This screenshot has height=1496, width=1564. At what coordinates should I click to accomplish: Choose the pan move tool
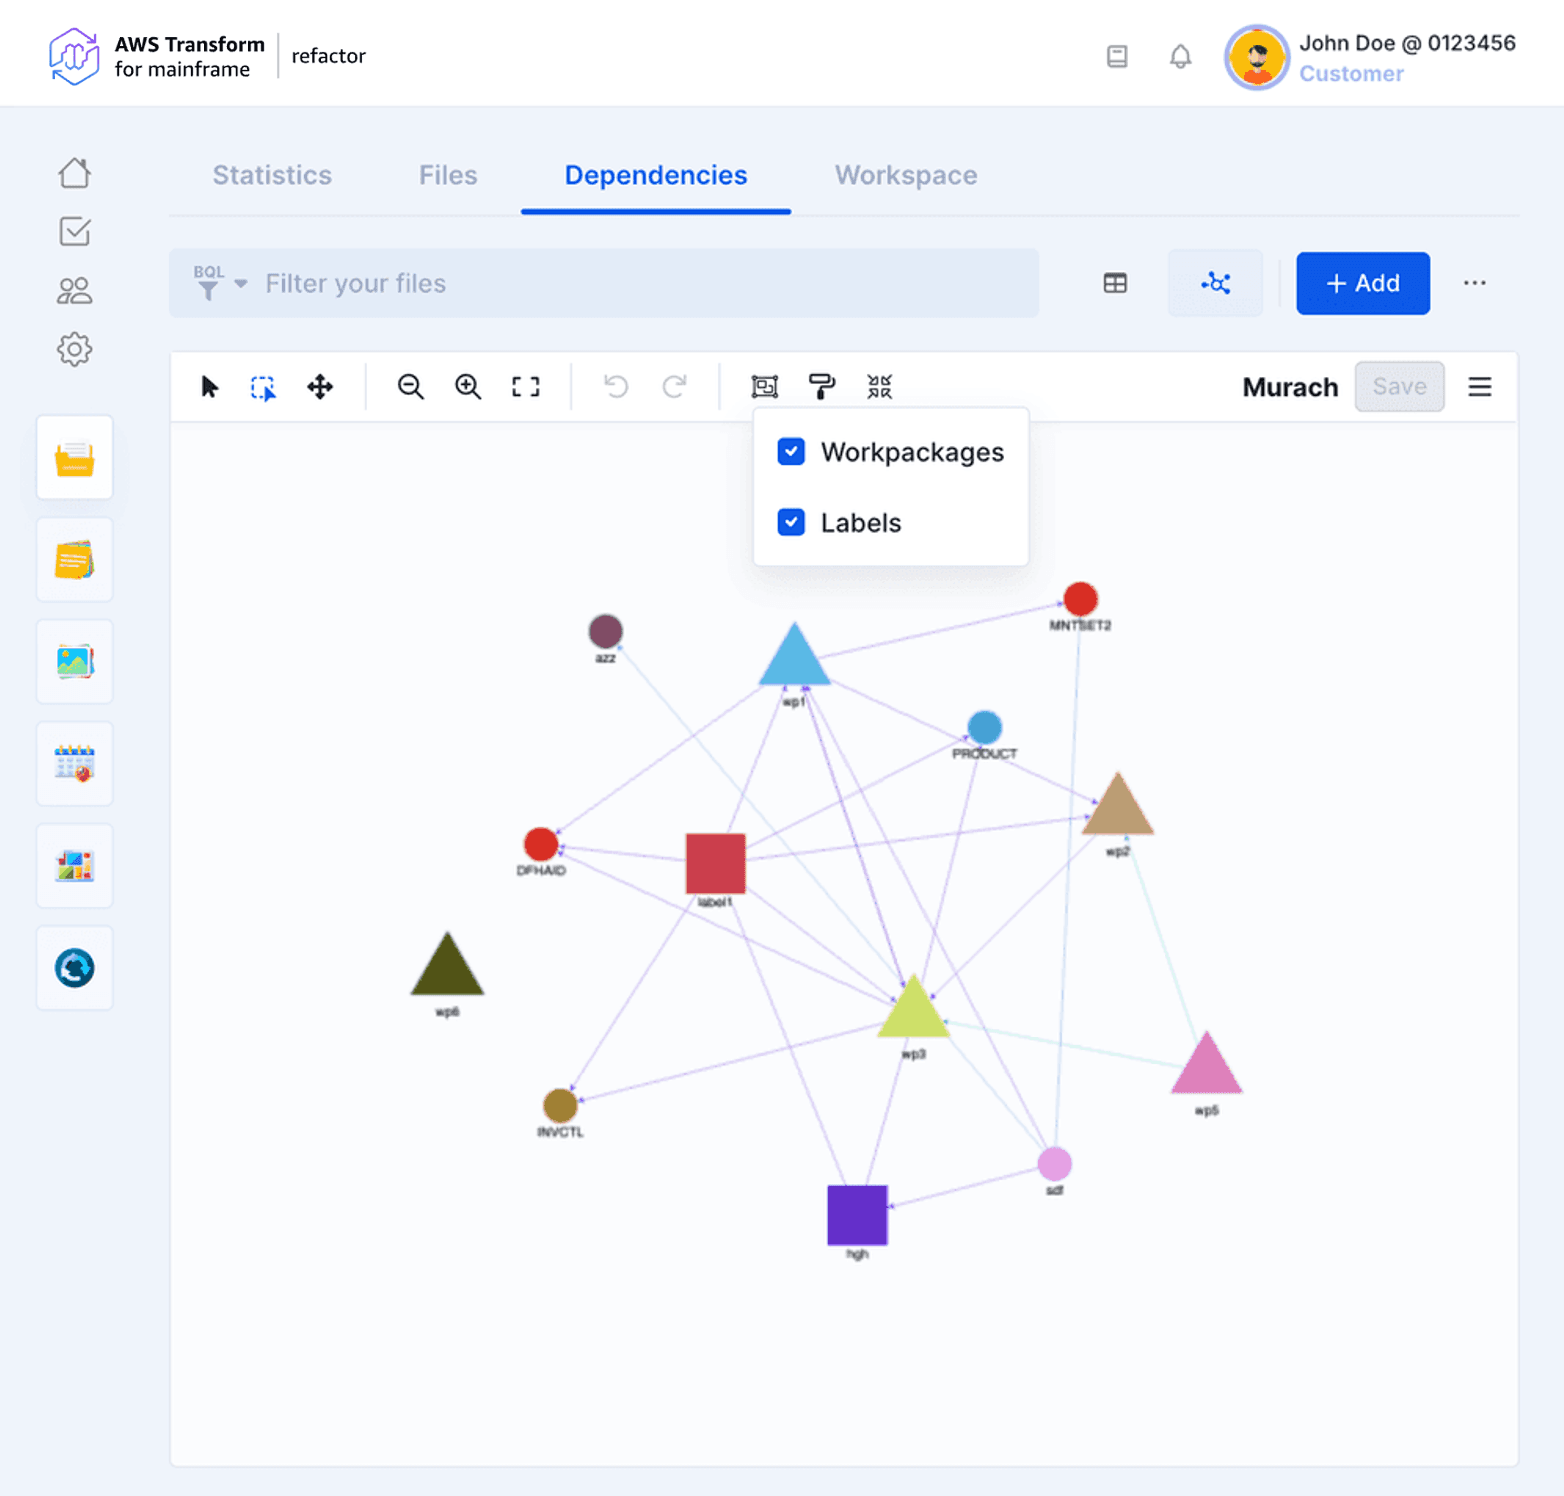pos(320,387)
